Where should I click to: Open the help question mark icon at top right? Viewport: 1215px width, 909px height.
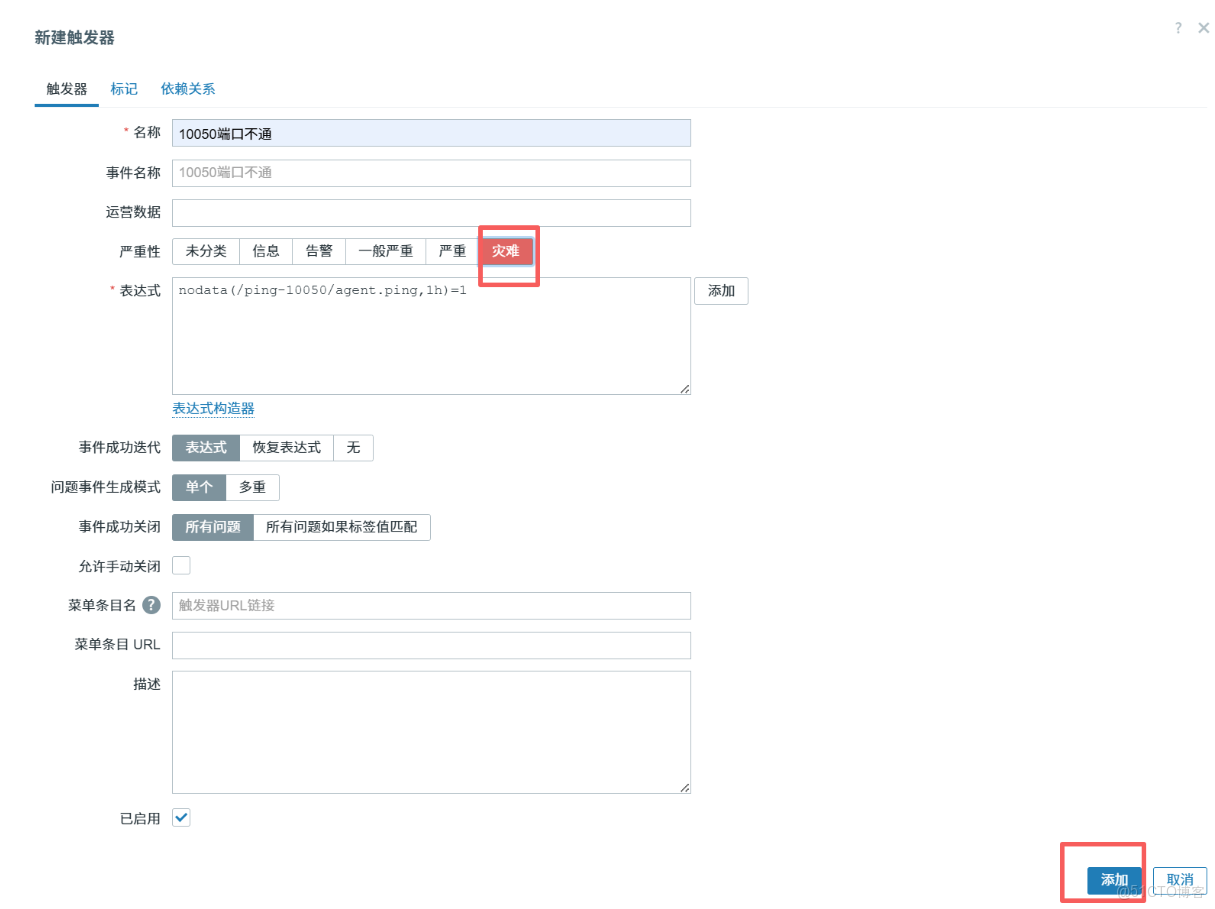click(x=1179, y=28)
